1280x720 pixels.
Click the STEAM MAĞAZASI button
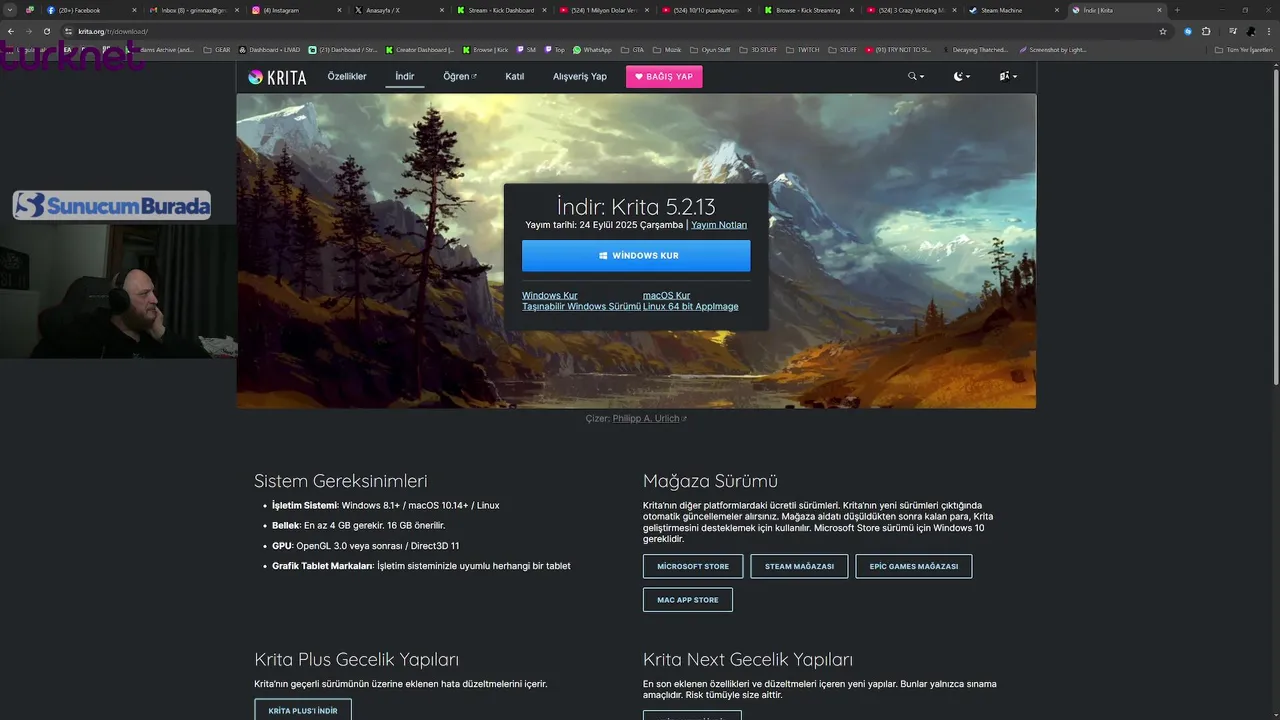(x=799, y=566)
